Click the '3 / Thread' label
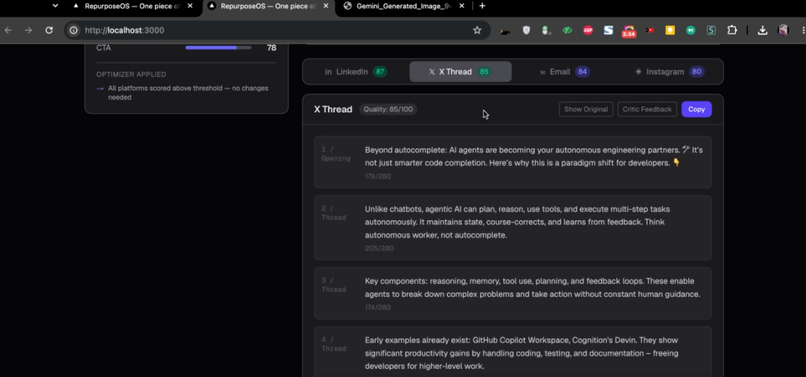806x377 pixels. tap(334, 285)
